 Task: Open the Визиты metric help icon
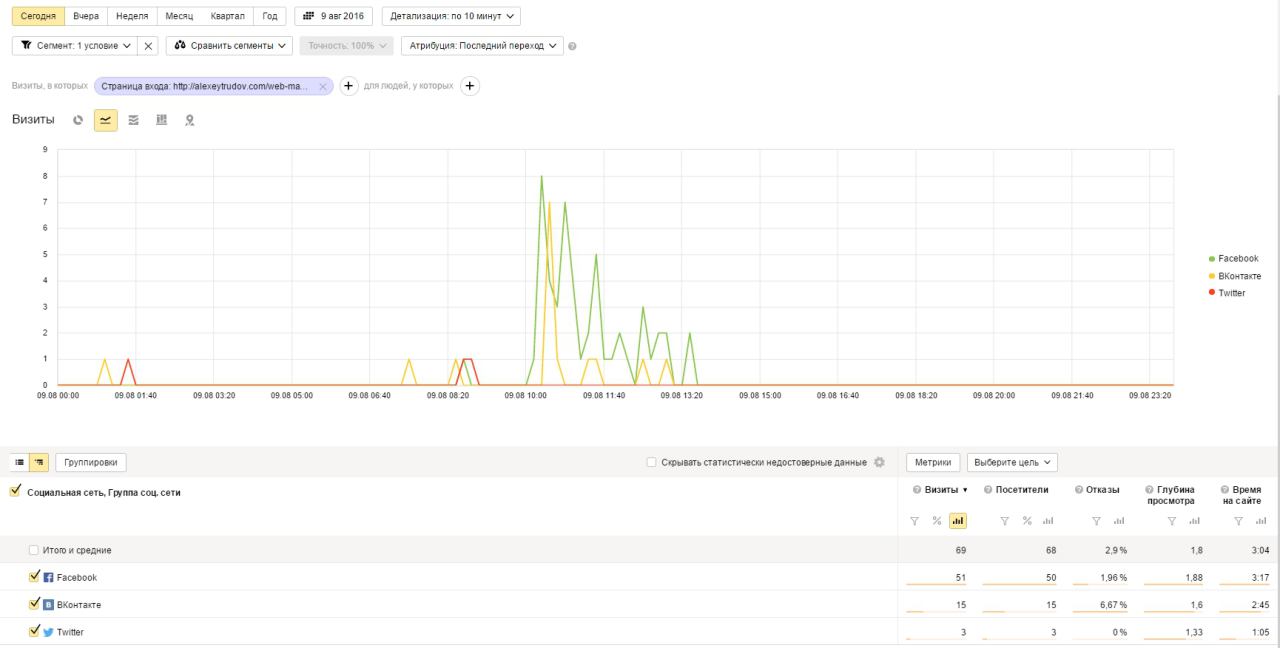coord(917,490)
